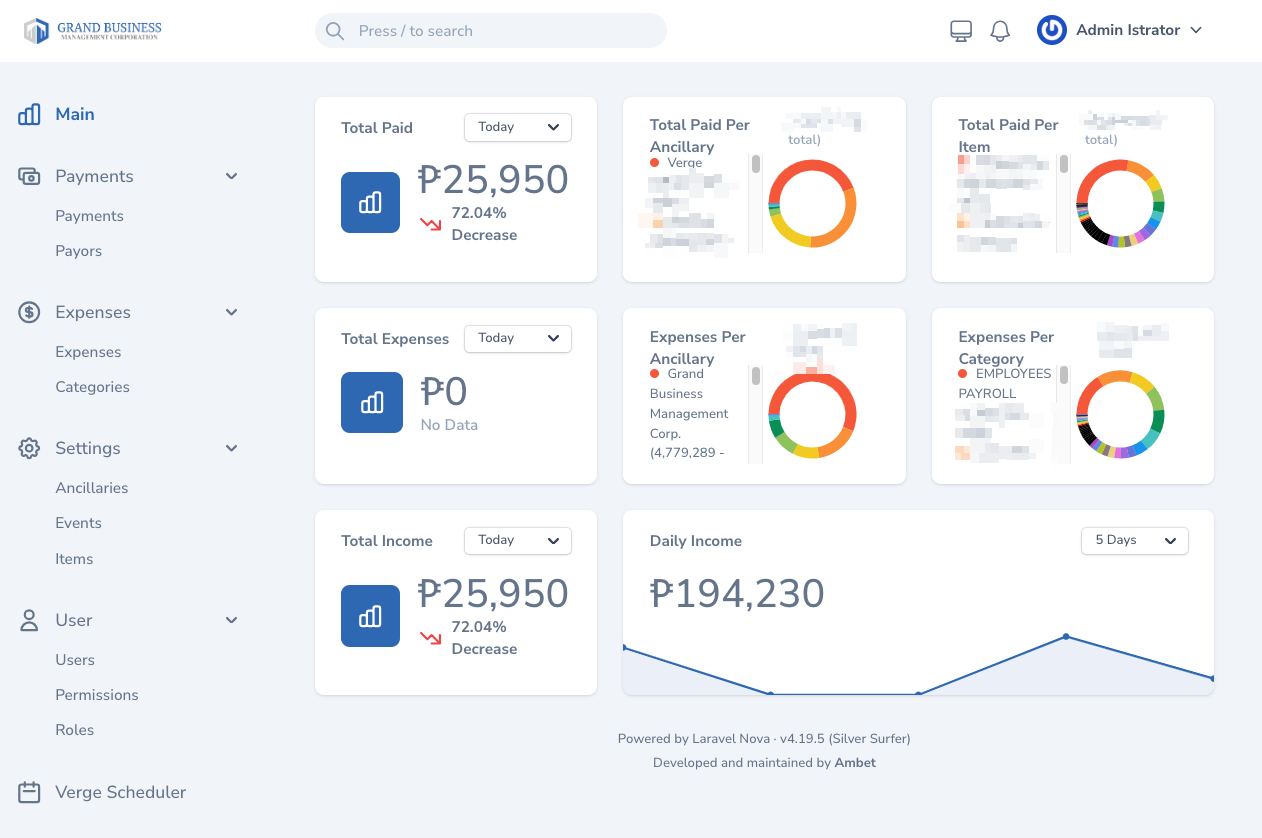Viewport: 1262px width, 838px height.
Task: Open the Total Expenses range dropdown
Action: click(517, 338)
